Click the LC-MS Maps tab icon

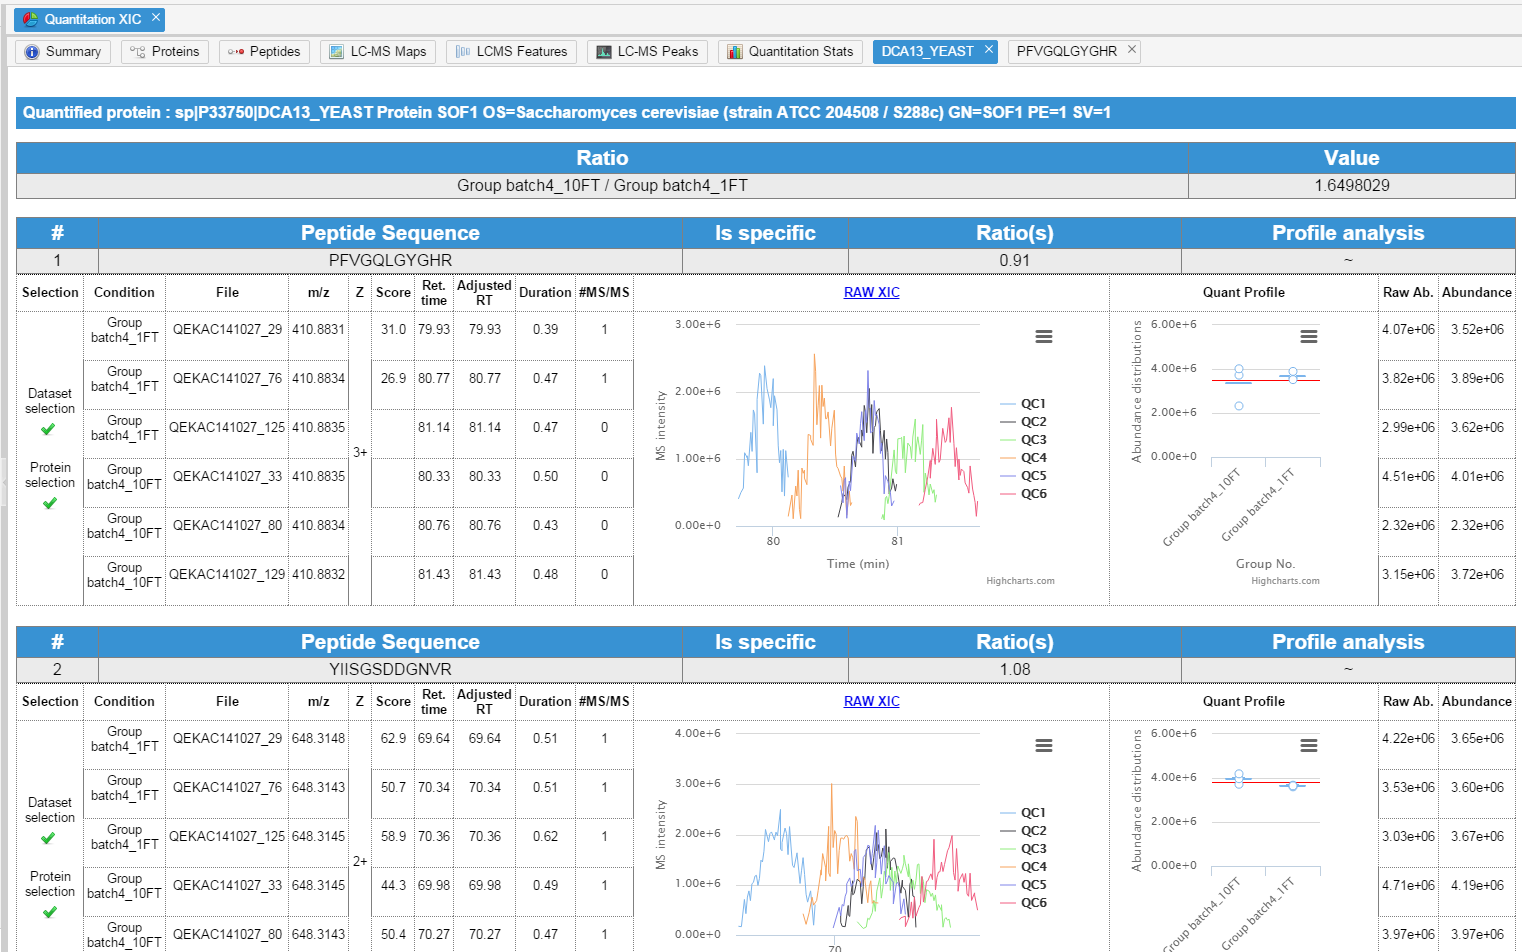coord(337,52)
